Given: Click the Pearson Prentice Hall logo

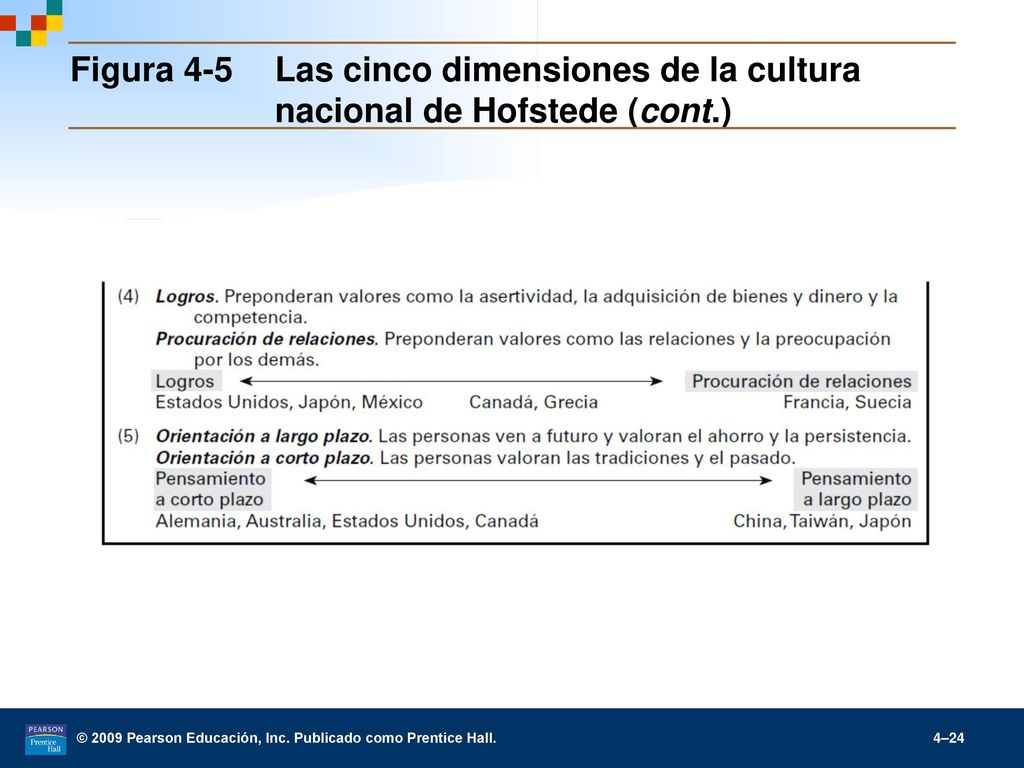Looking at the screenshot, I should point(45,739).
